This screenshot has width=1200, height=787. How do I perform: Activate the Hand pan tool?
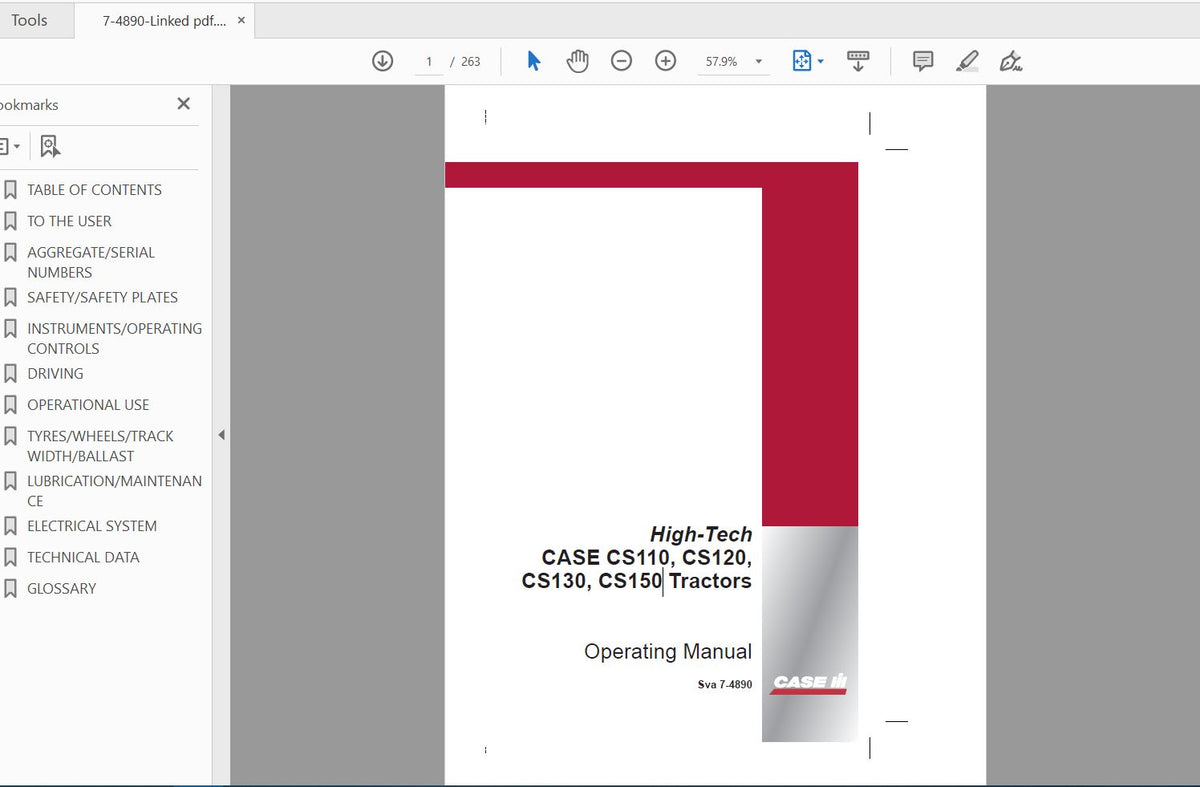577,61
